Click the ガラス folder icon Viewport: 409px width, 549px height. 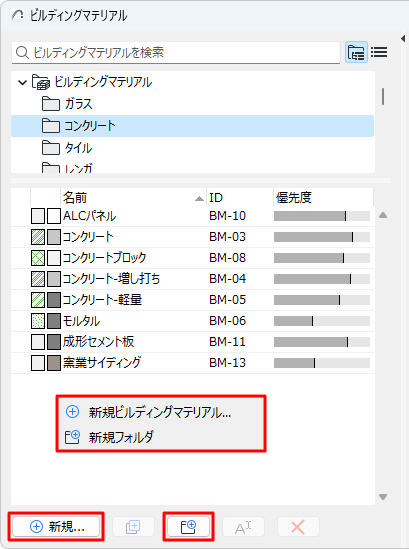[x=51, y=104]
